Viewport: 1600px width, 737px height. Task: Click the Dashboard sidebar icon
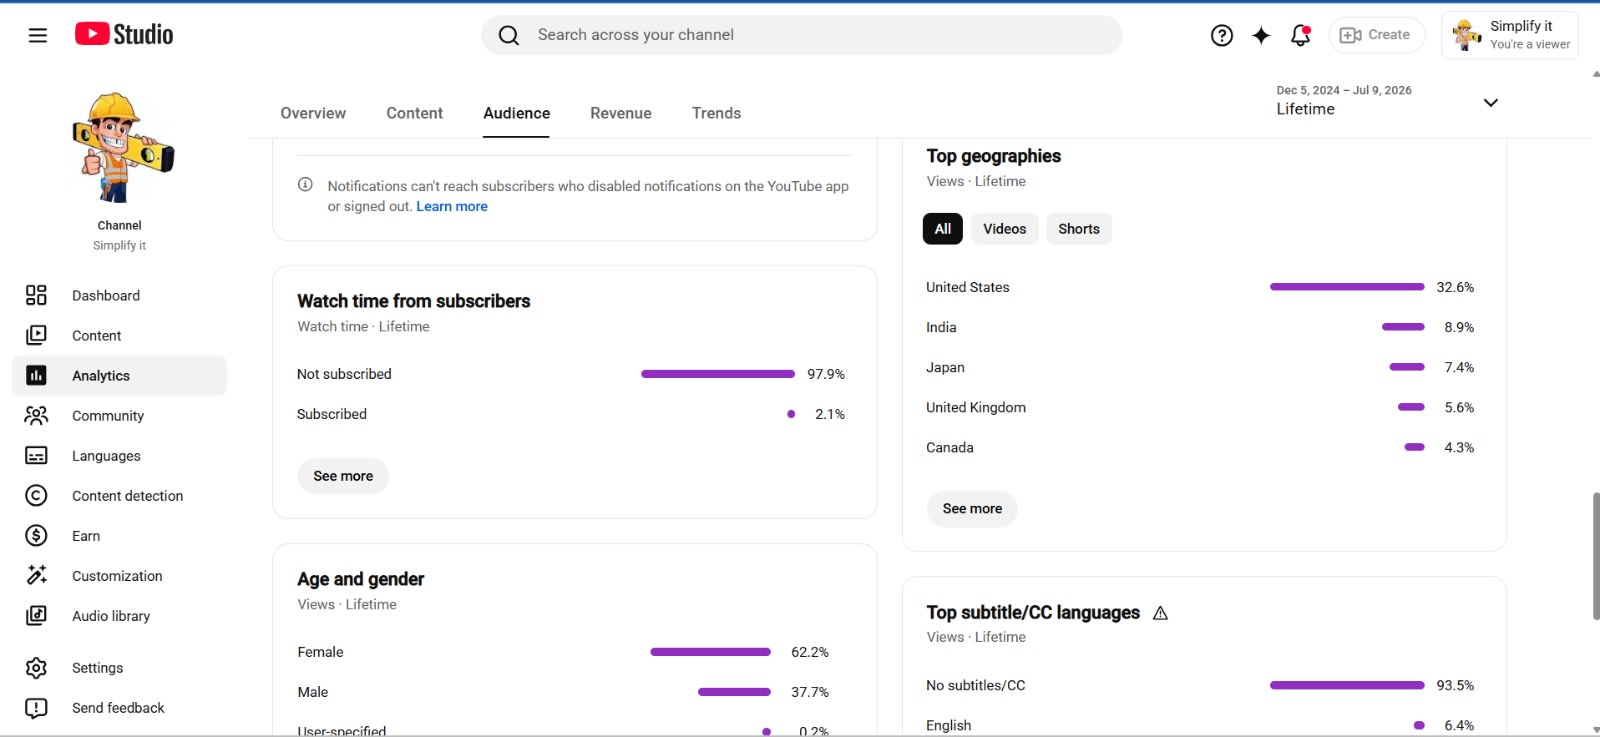(x=36, y=295)
